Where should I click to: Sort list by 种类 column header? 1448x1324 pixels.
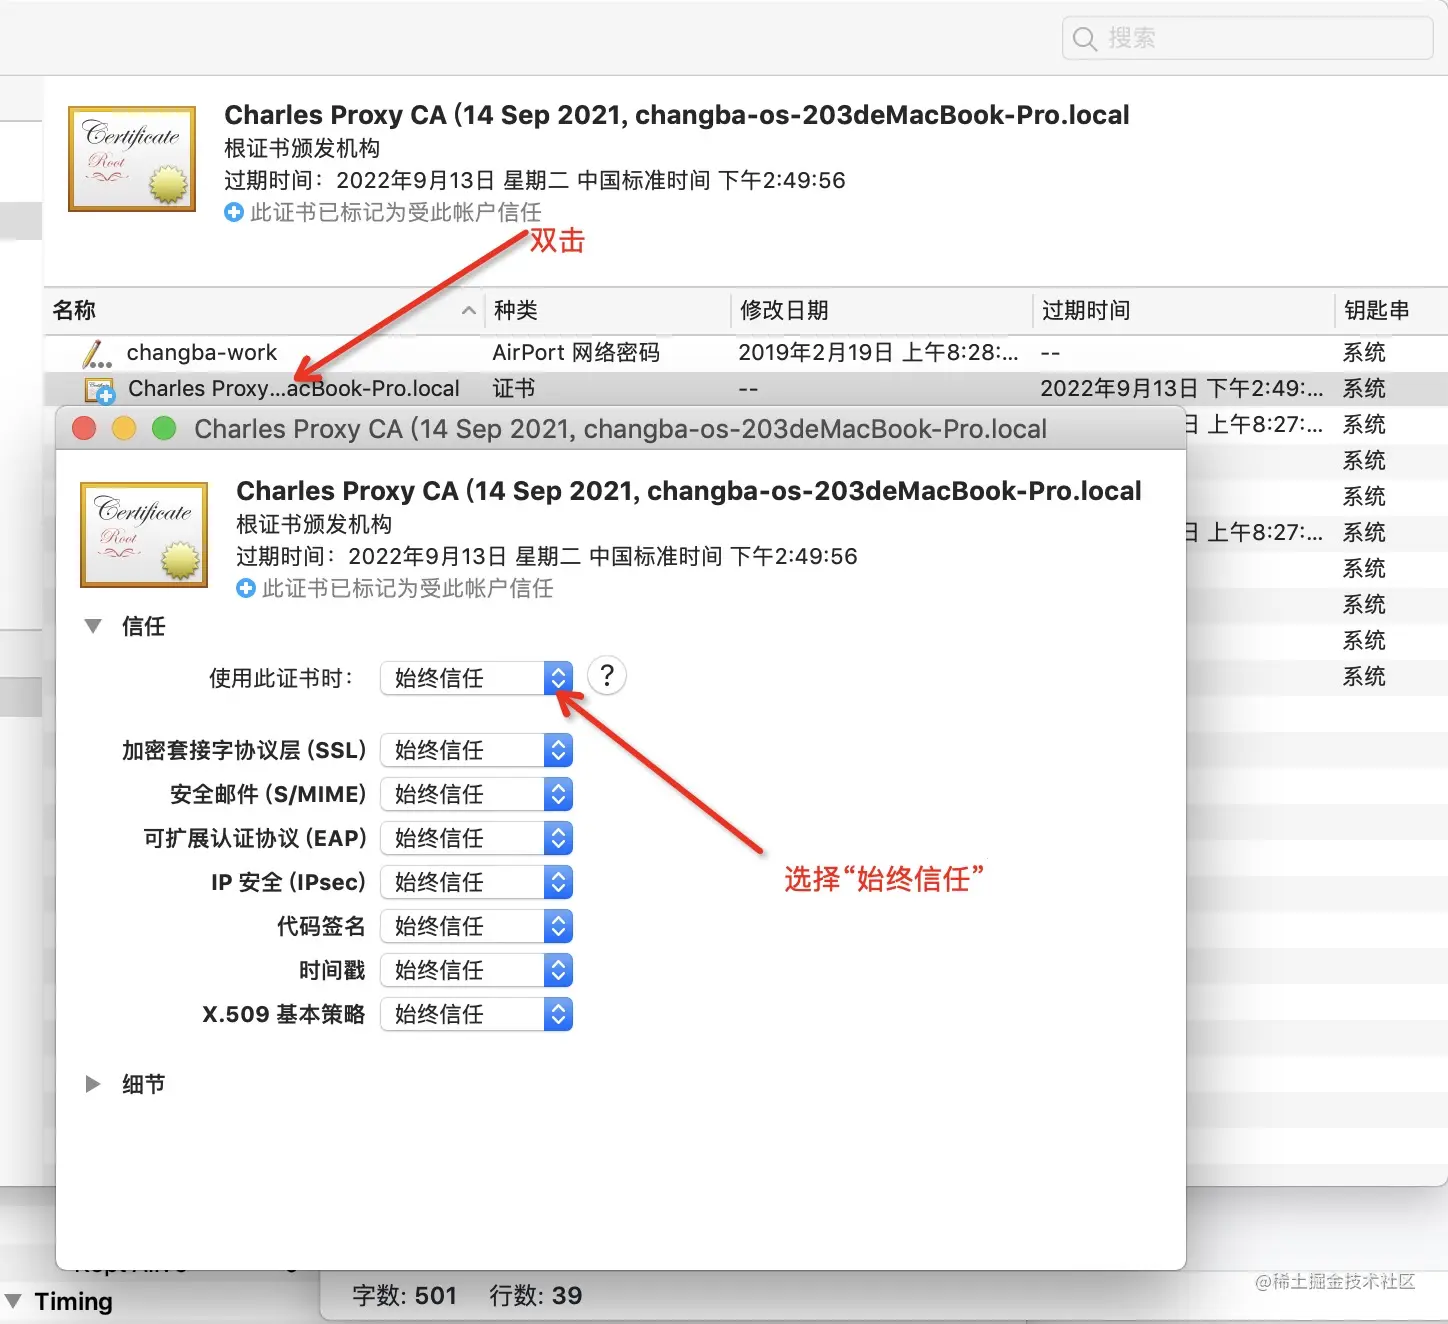pos(608,310)
